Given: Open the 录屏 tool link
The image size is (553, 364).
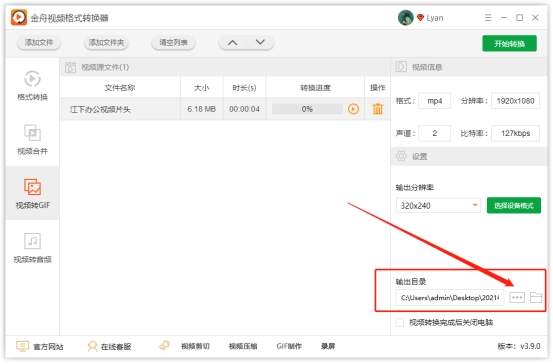Looking at the screenshot, I should 328,346.
